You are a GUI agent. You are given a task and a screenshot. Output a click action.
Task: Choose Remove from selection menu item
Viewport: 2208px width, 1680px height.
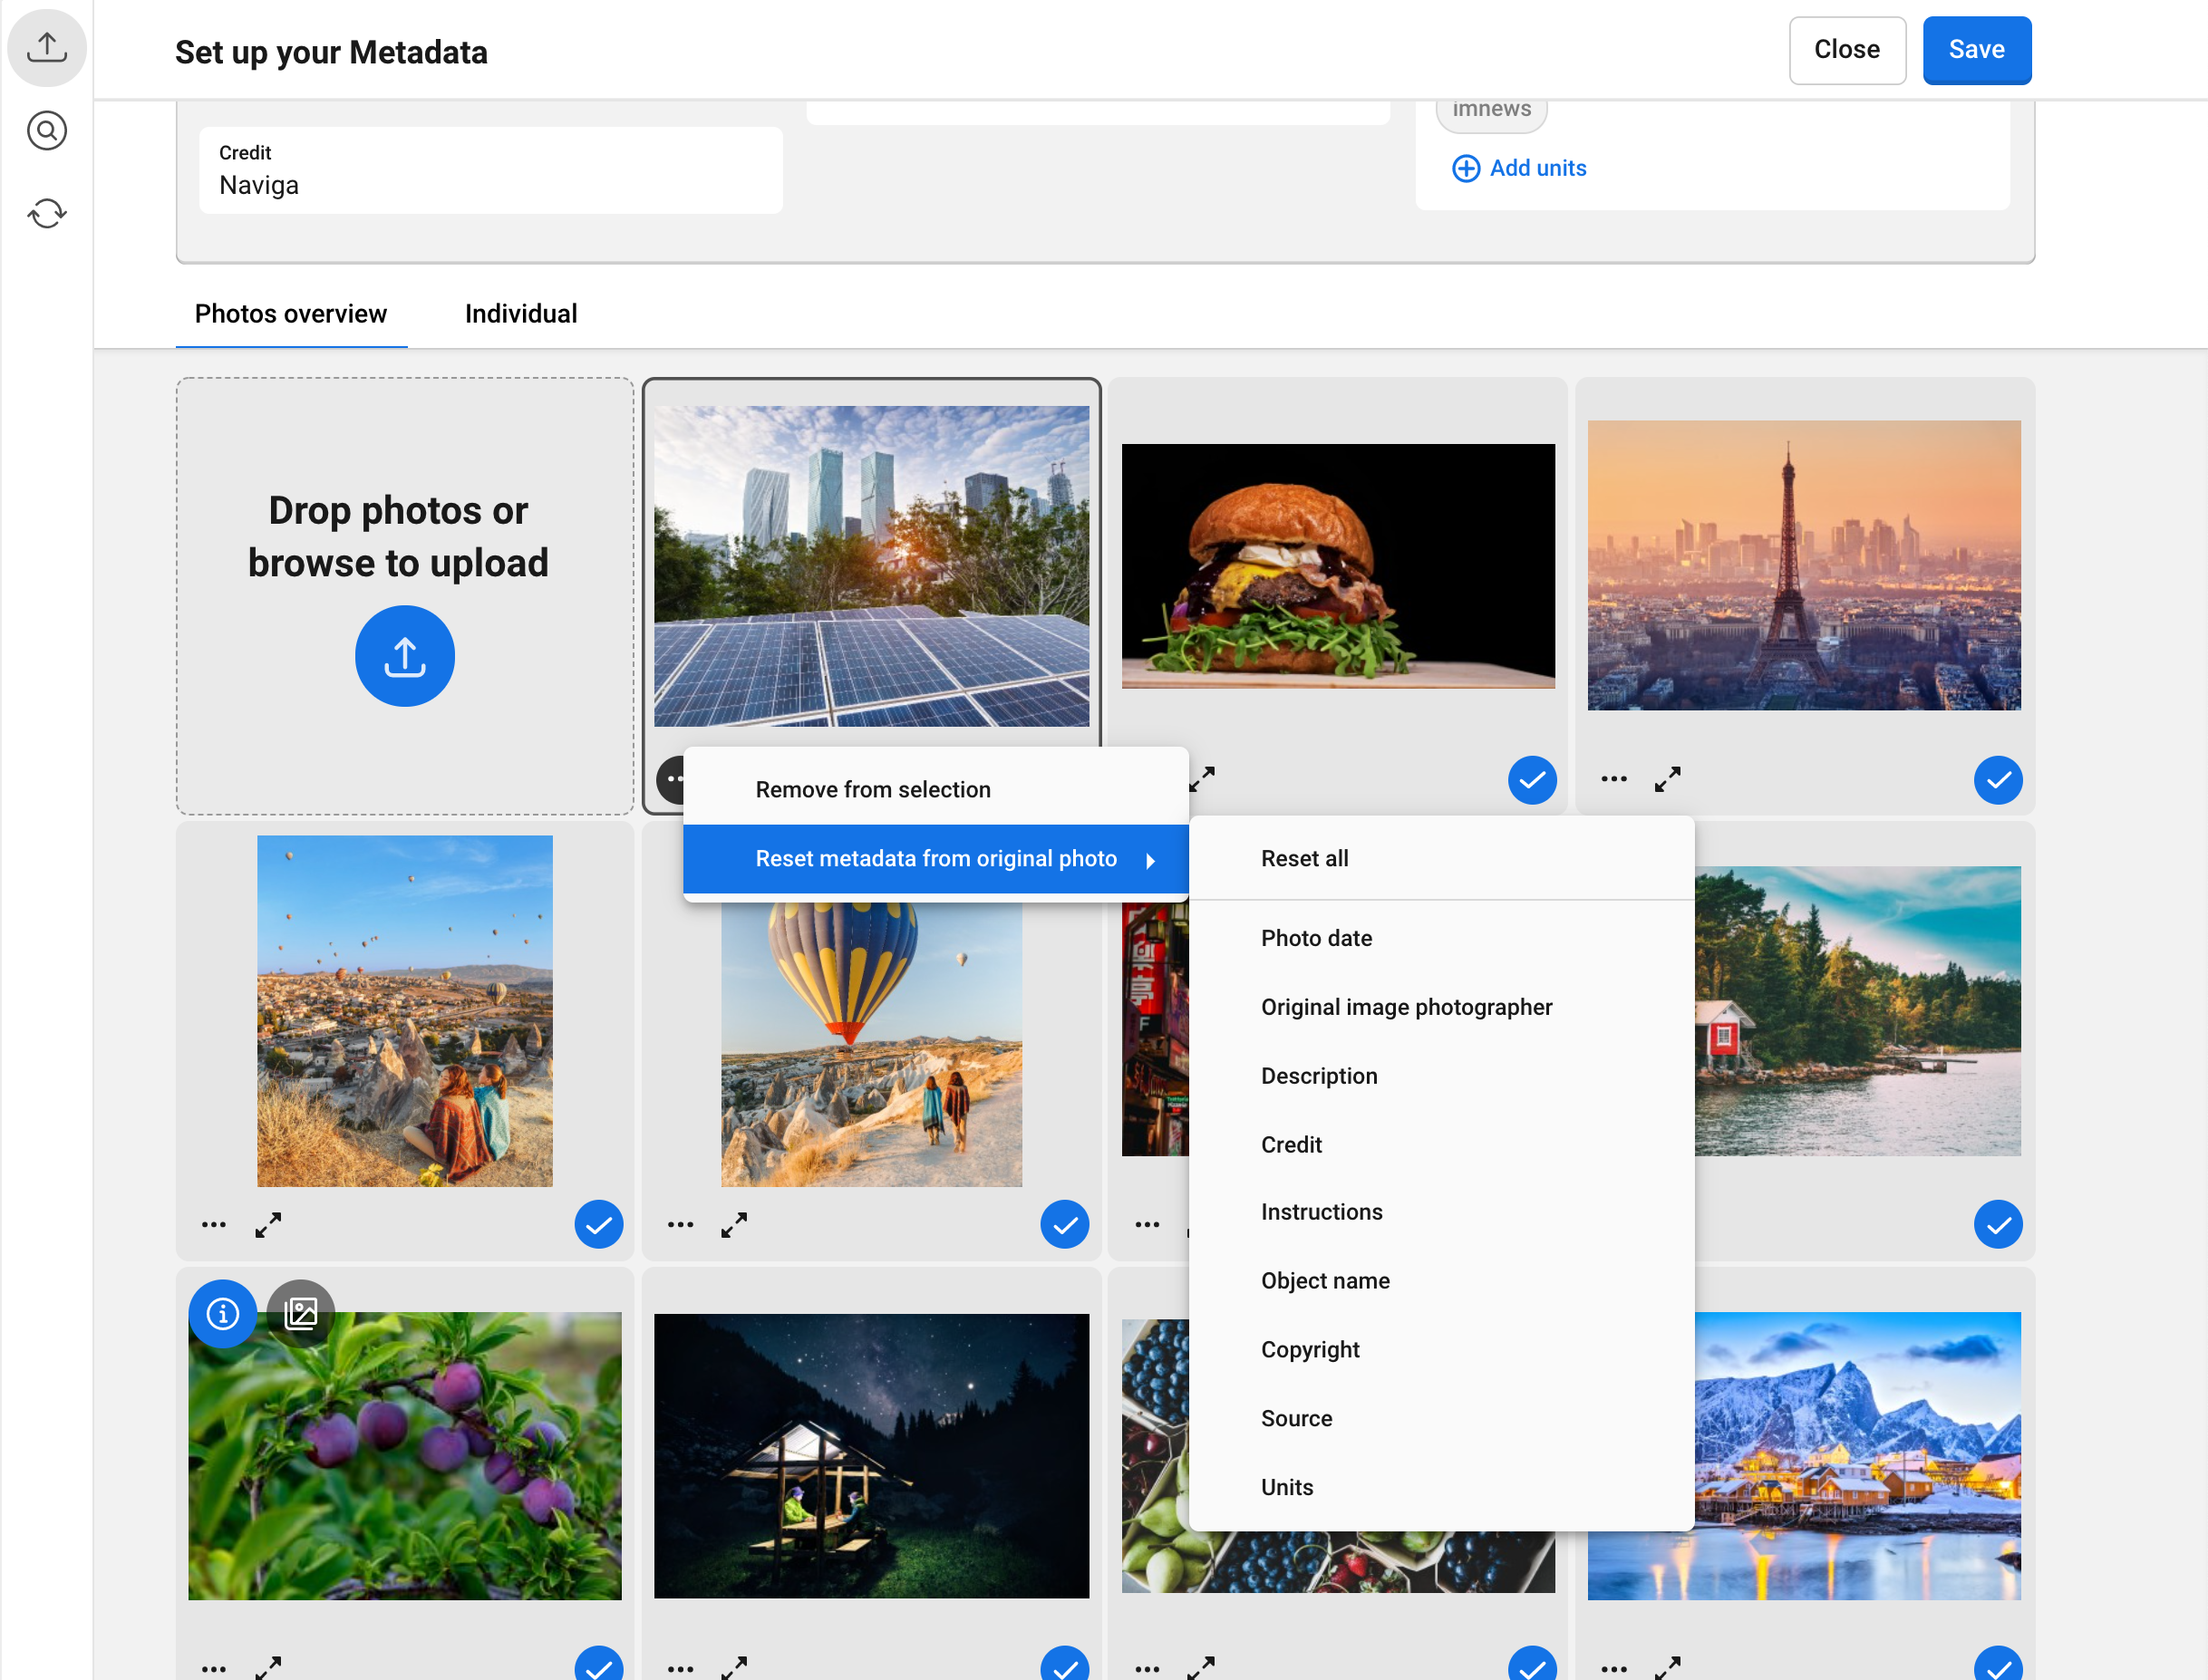(x=872, y=790)
